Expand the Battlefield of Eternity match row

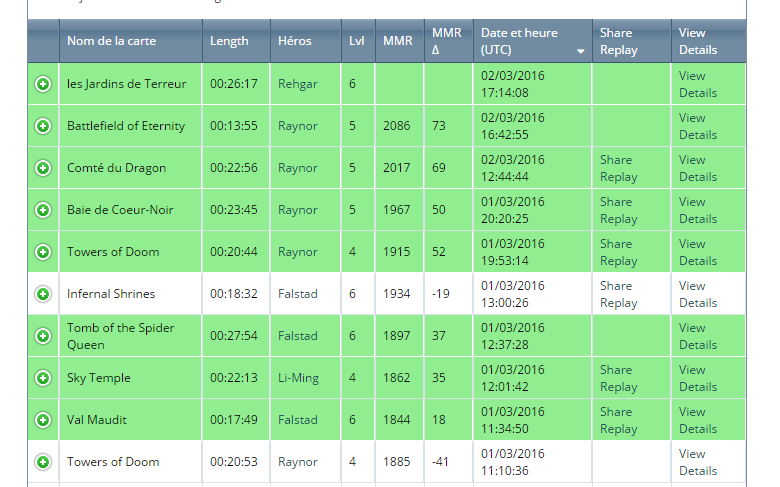pos(43,126)
